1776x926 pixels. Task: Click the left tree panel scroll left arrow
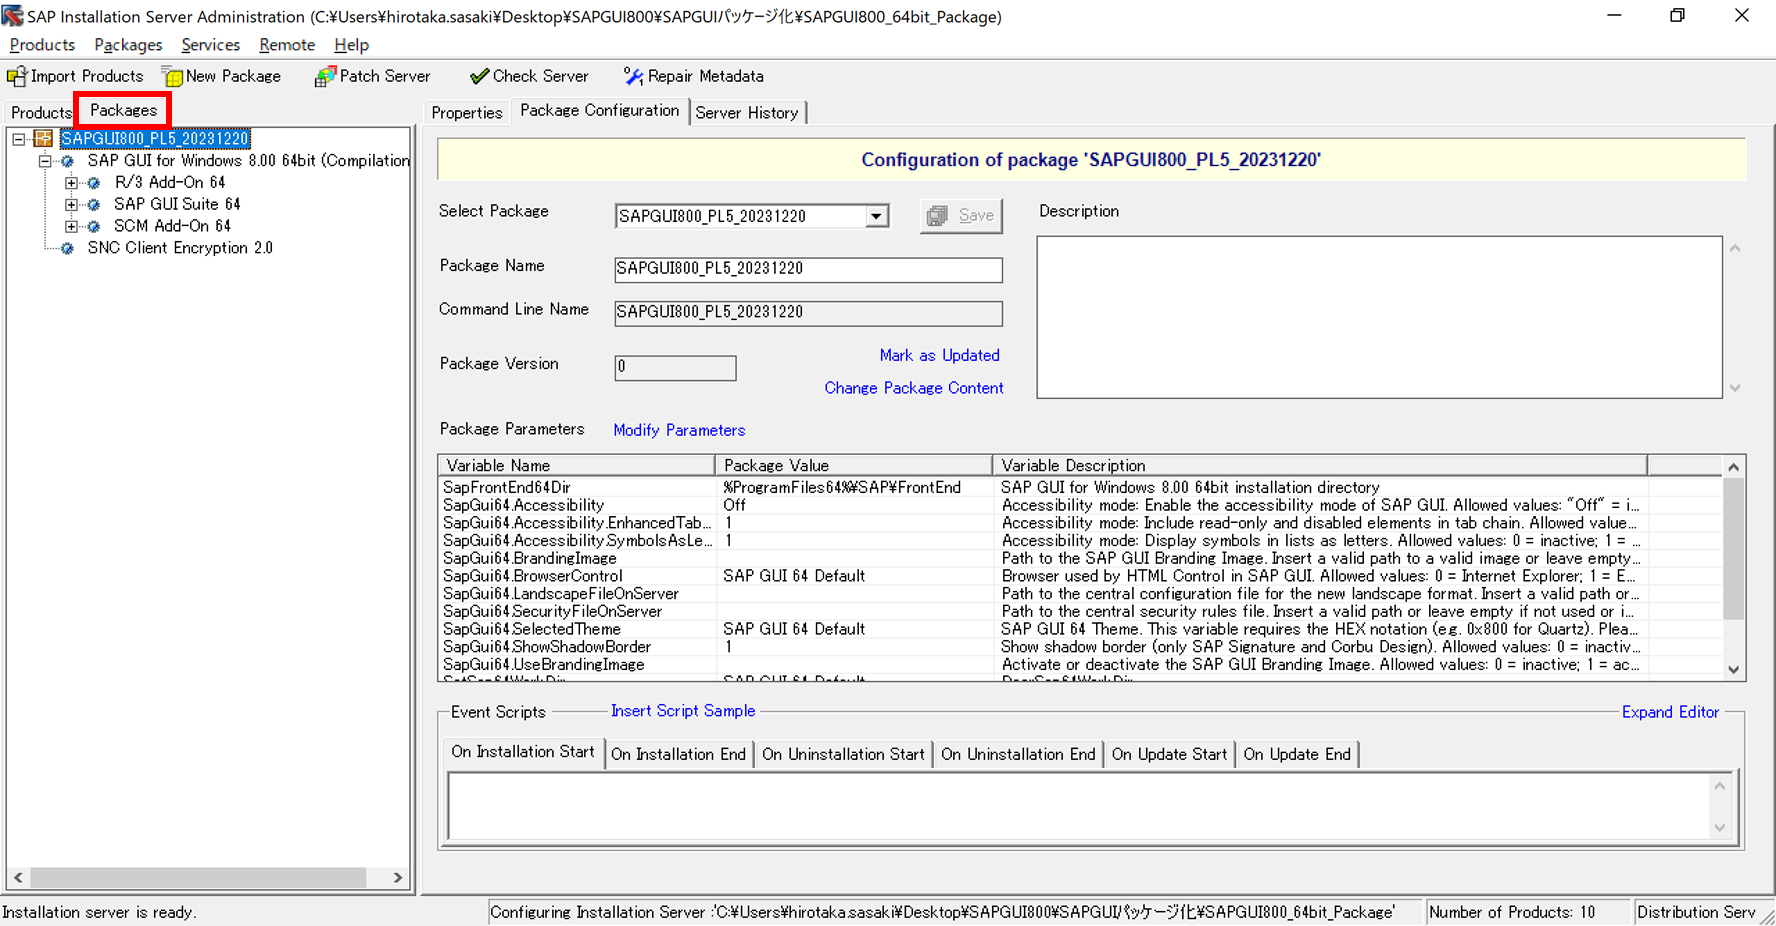pyautogui.click(x=18, y=878)
